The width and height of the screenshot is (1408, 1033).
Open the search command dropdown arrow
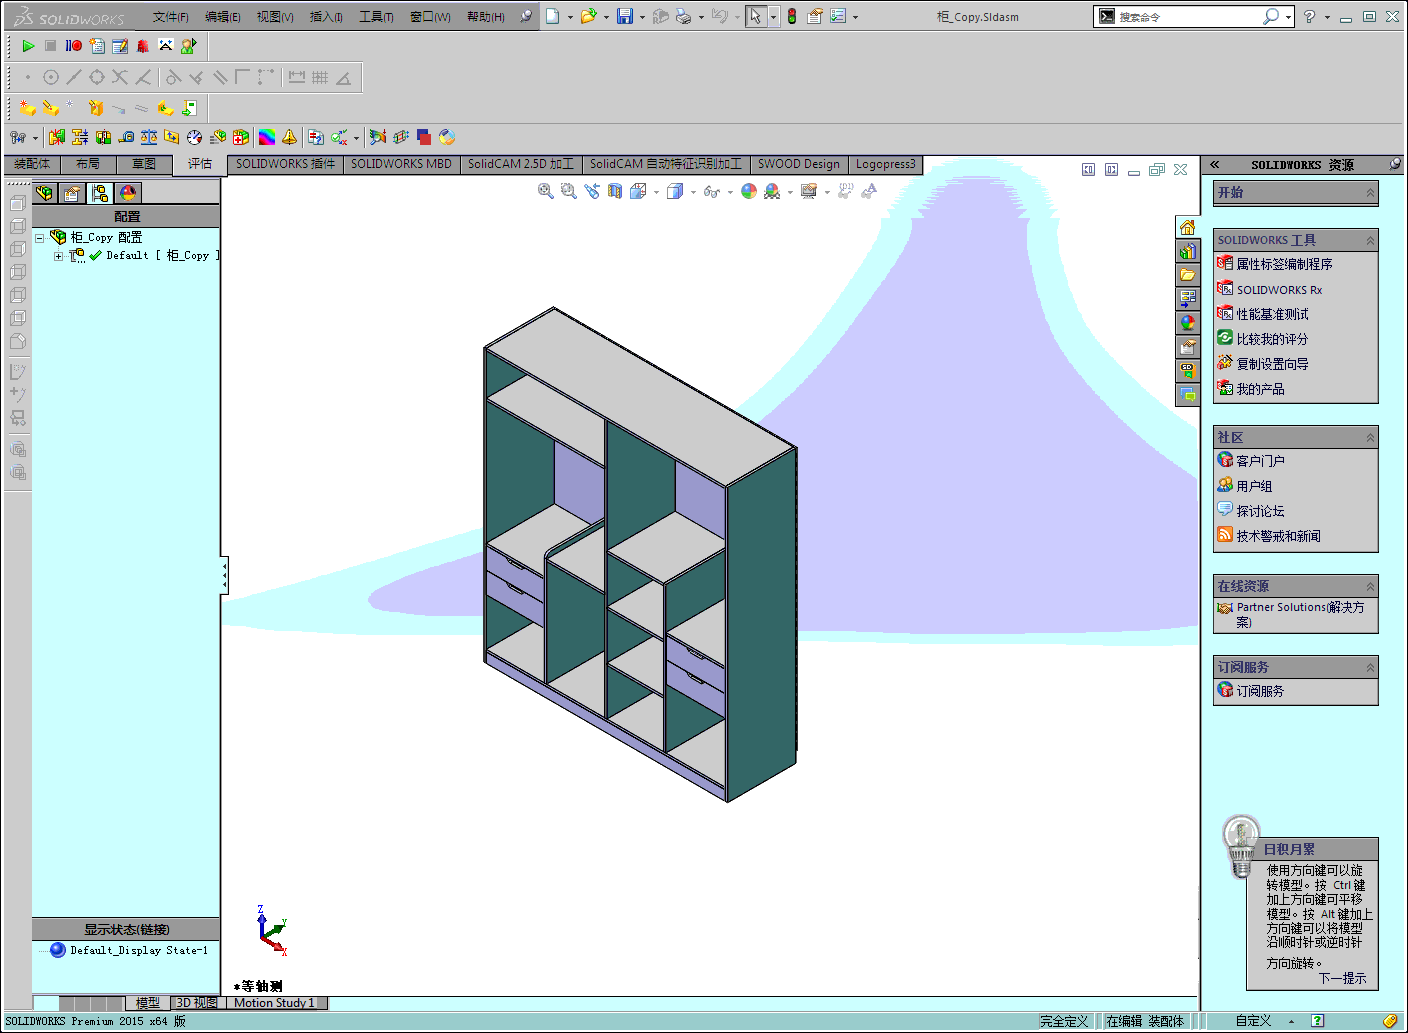coord(1288,17)
